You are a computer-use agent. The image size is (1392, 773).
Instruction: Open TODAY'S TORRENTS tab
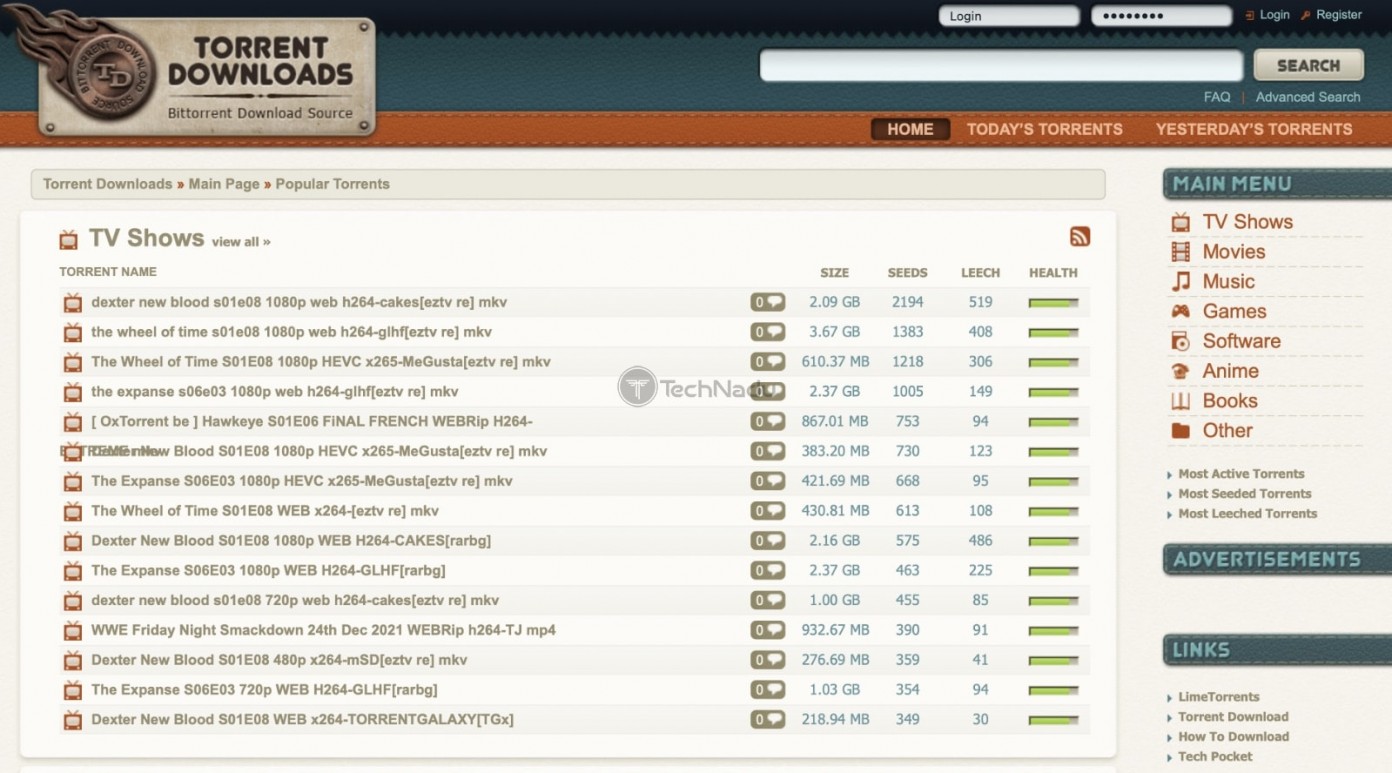pyautogui.click(x=1044, y=129)
